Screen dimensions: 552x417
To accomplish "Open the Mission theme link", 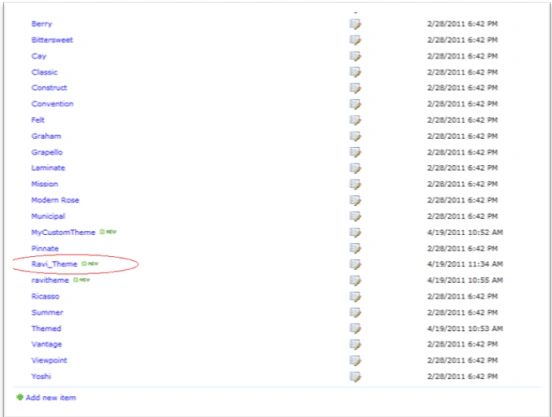I will click(45, 184).
